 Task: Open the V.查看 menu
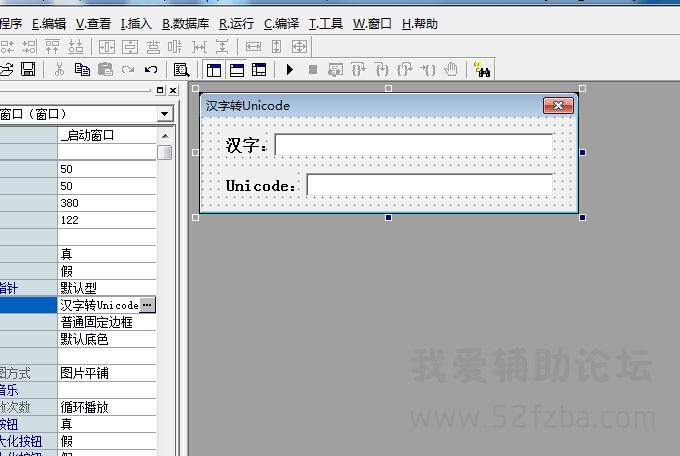pyautogui.click(x=93, y=23)
